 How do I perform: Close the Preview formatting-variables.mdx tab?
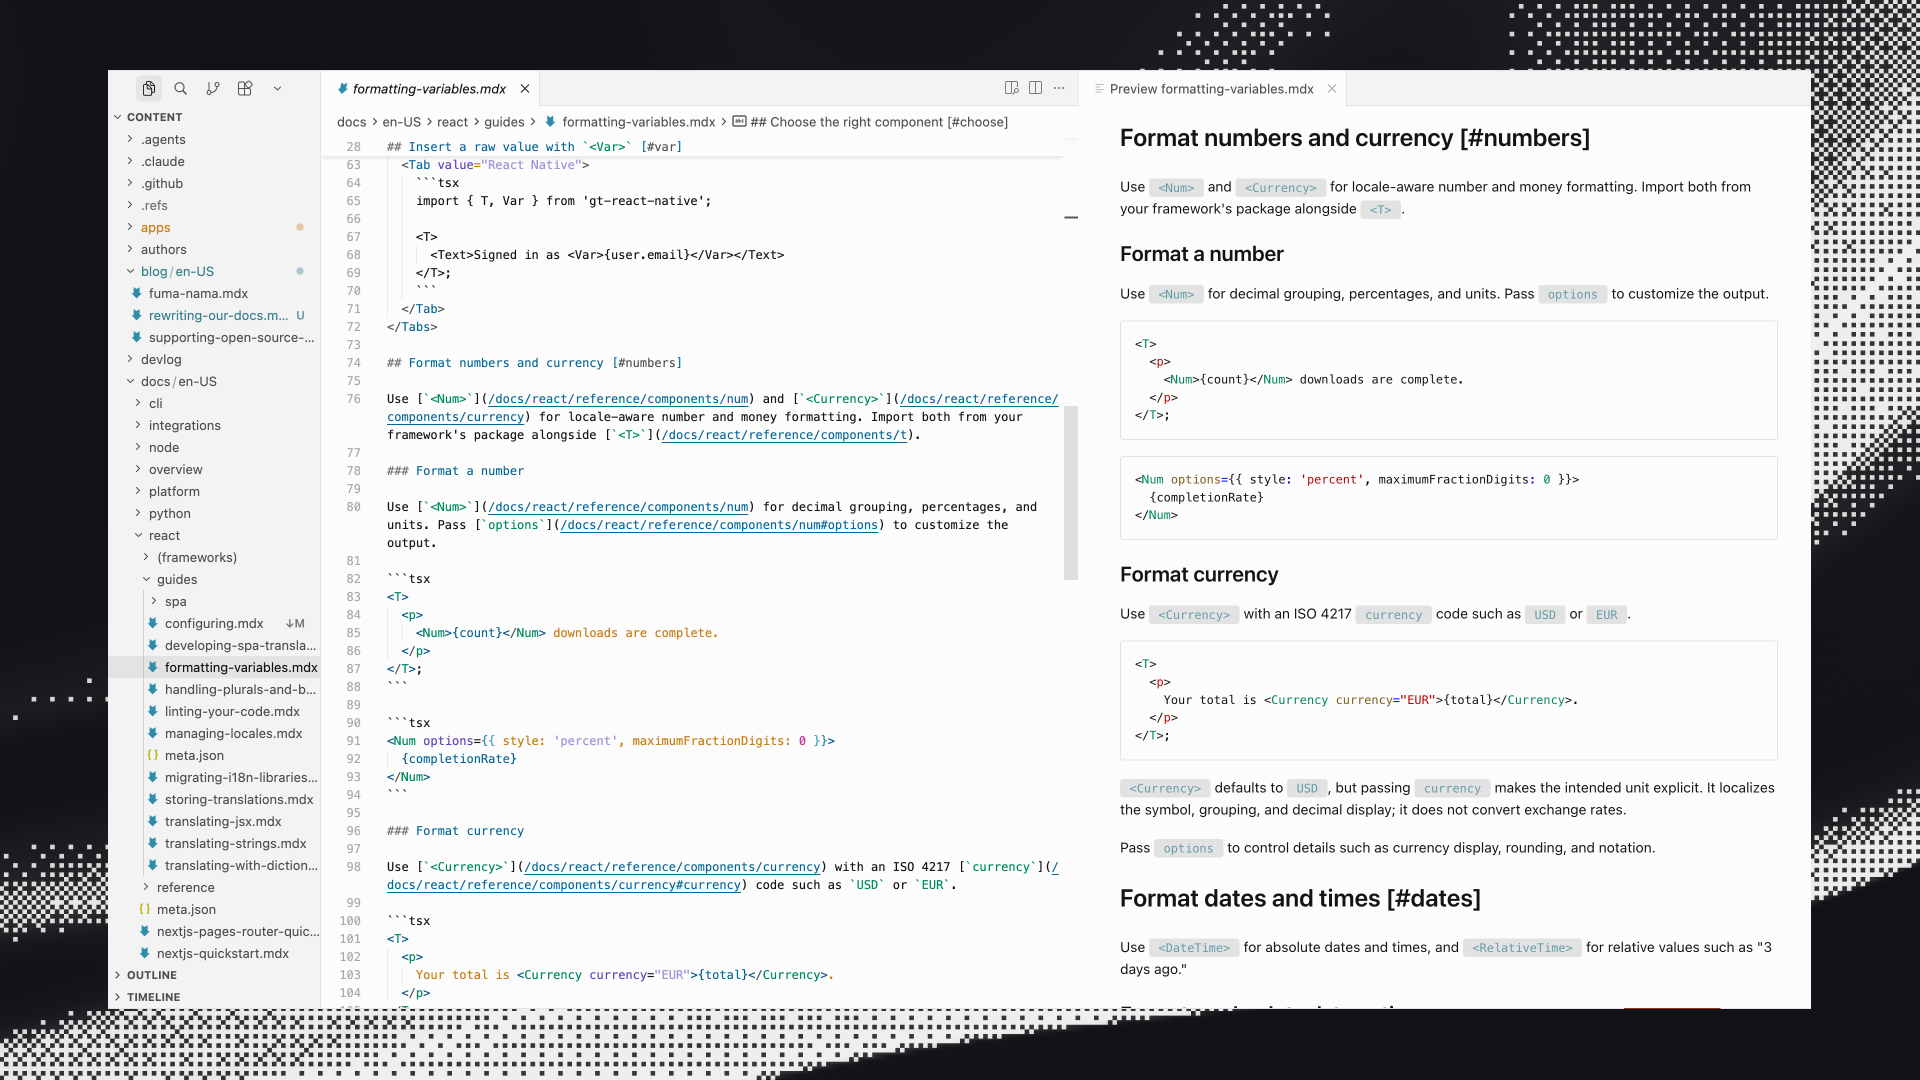pos(1332,89)
